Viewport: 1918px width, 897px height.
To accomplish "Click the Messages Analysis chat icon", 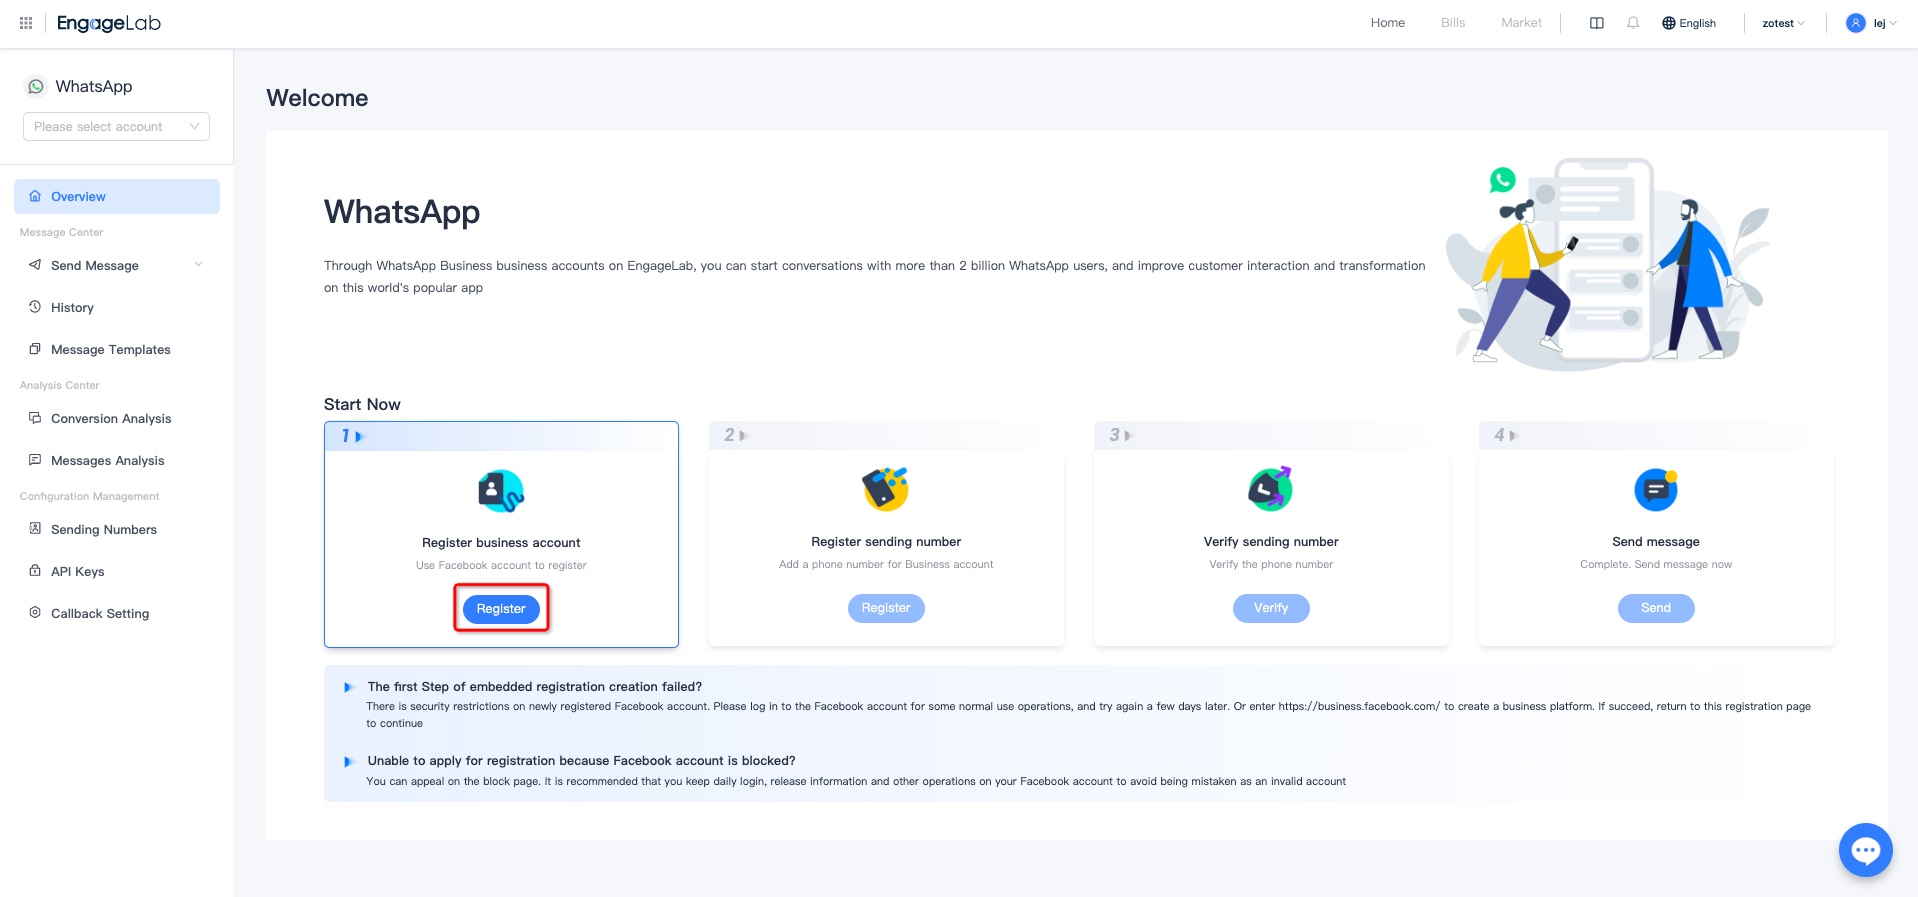I will coord(35,460).
